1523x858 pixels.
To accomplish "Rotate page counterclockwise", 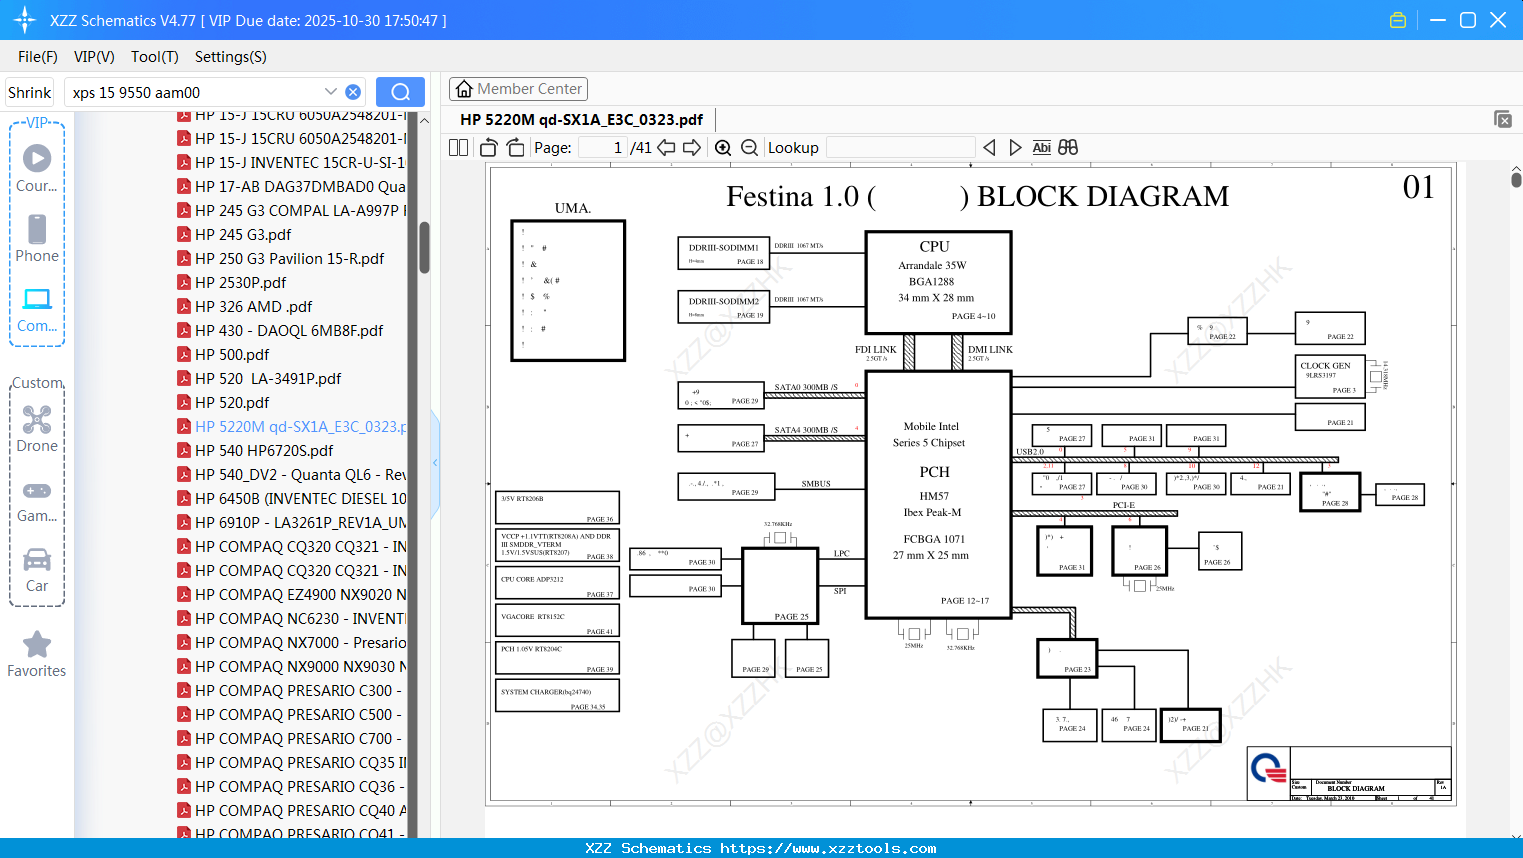I will 489,147.
